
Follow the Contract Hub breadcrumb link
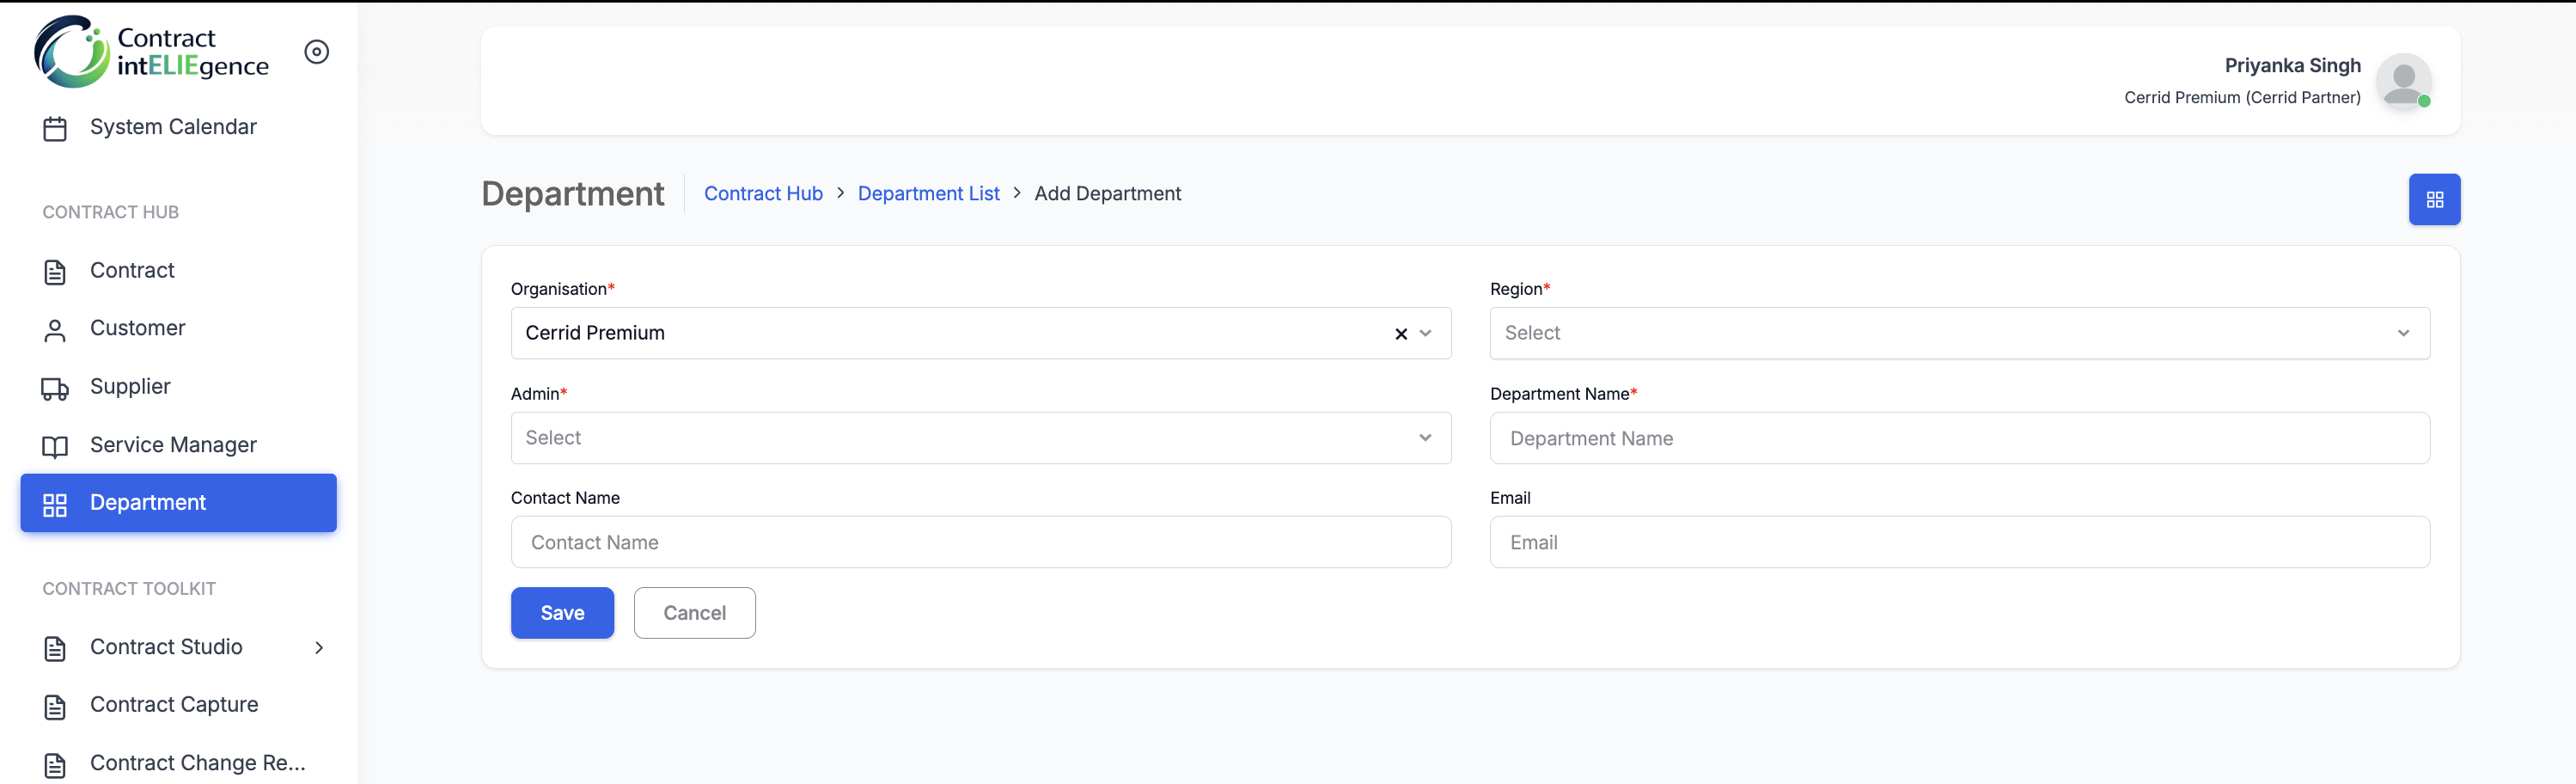763,193
